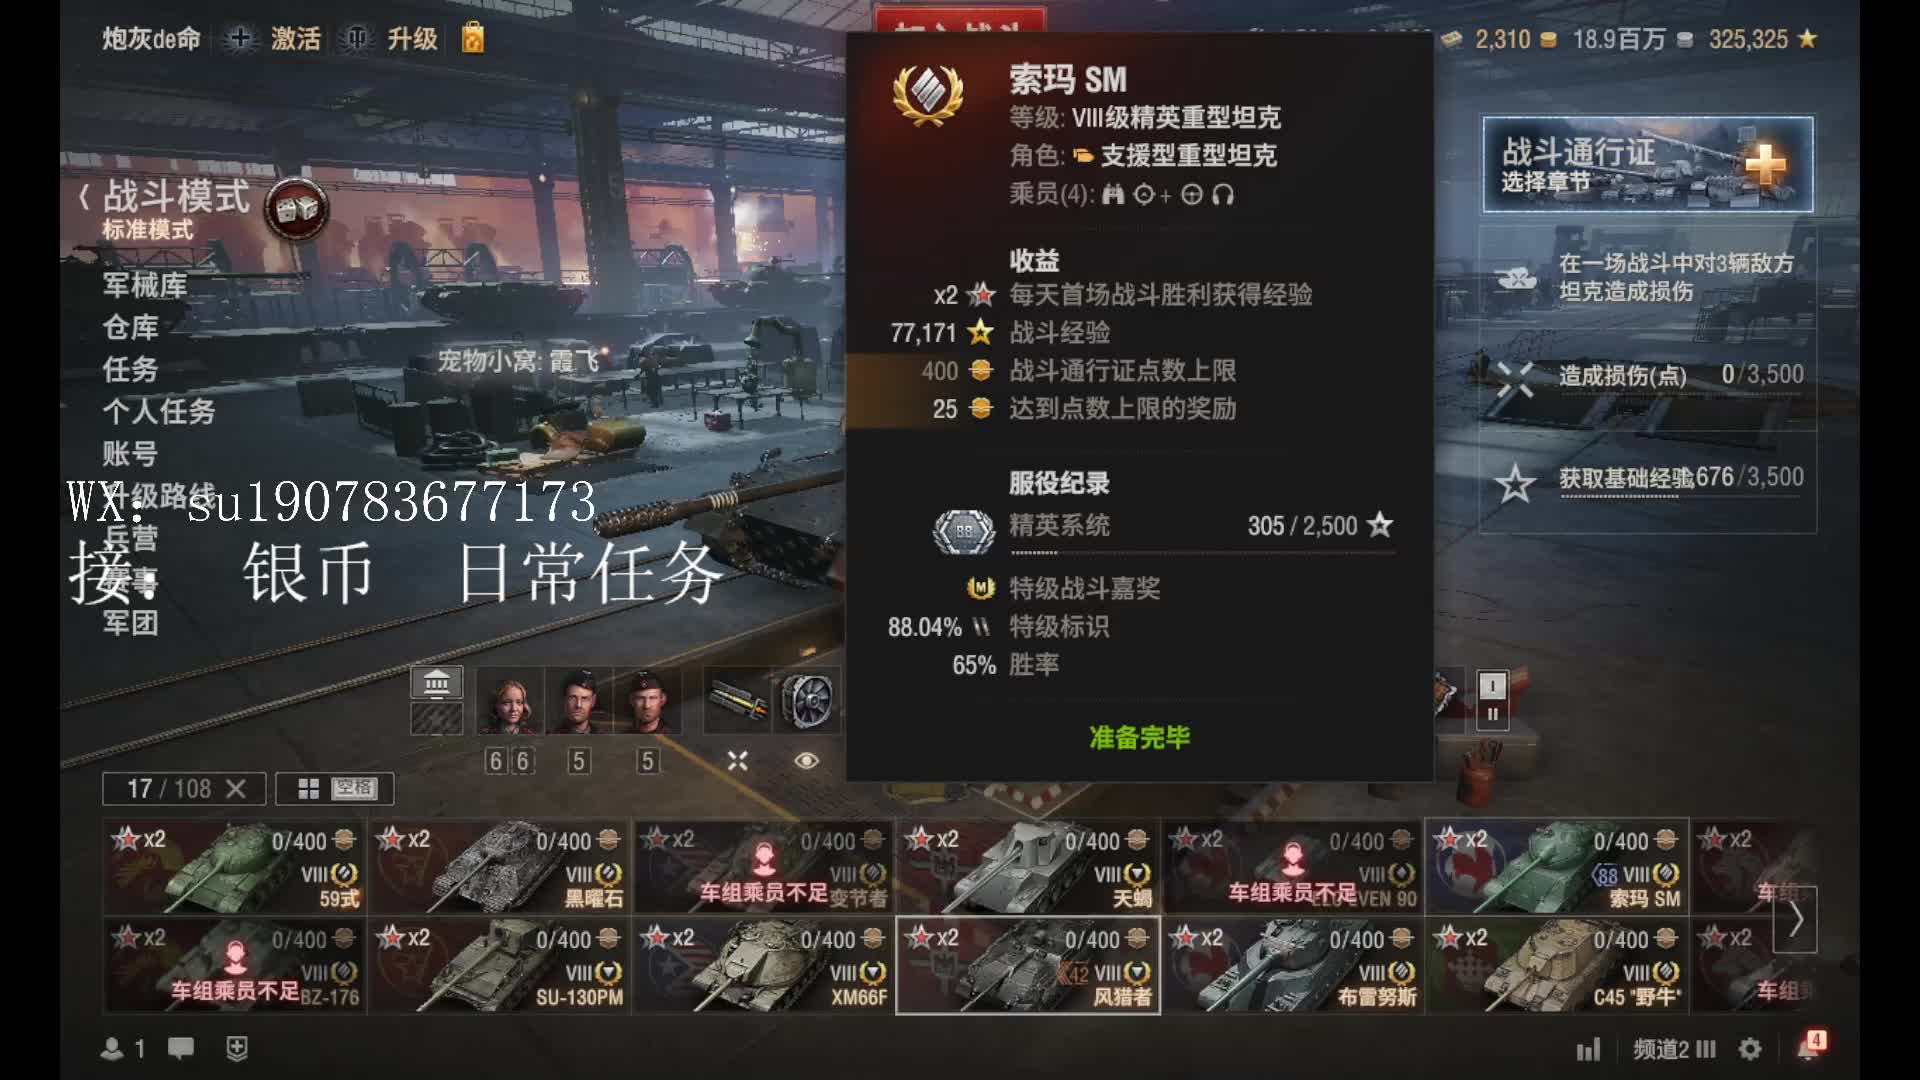Expand tank carousel with right arrow

1795,919
